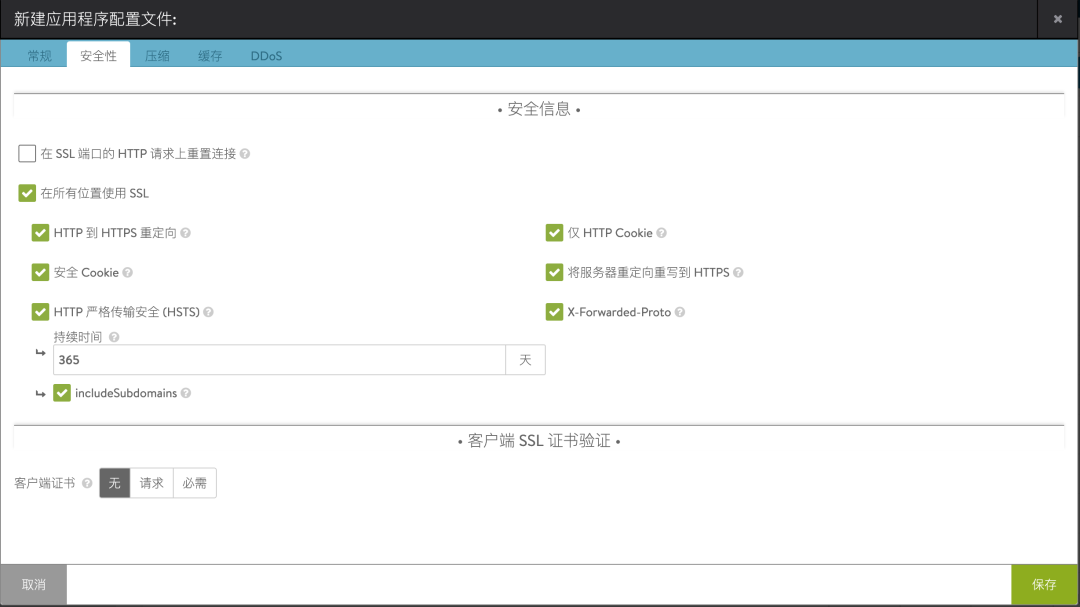
Task: Open help icon for 客户端证书
Action: [x=87, y=483]
